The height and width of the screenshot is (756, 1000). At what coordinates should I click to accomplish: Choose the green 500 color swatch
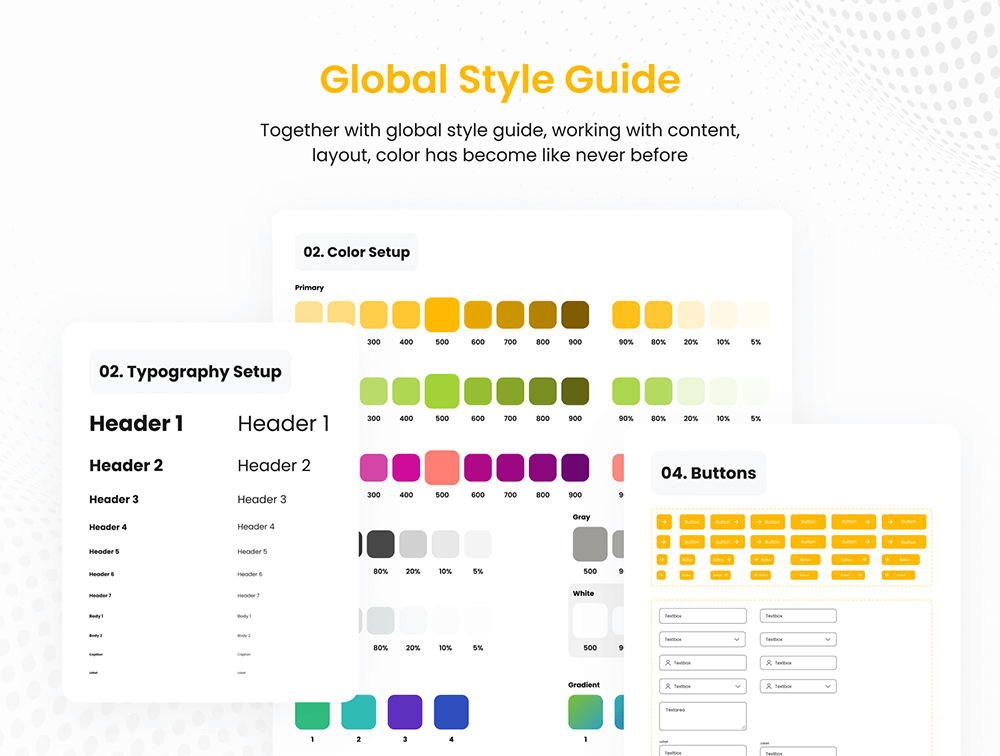(441, 391)
